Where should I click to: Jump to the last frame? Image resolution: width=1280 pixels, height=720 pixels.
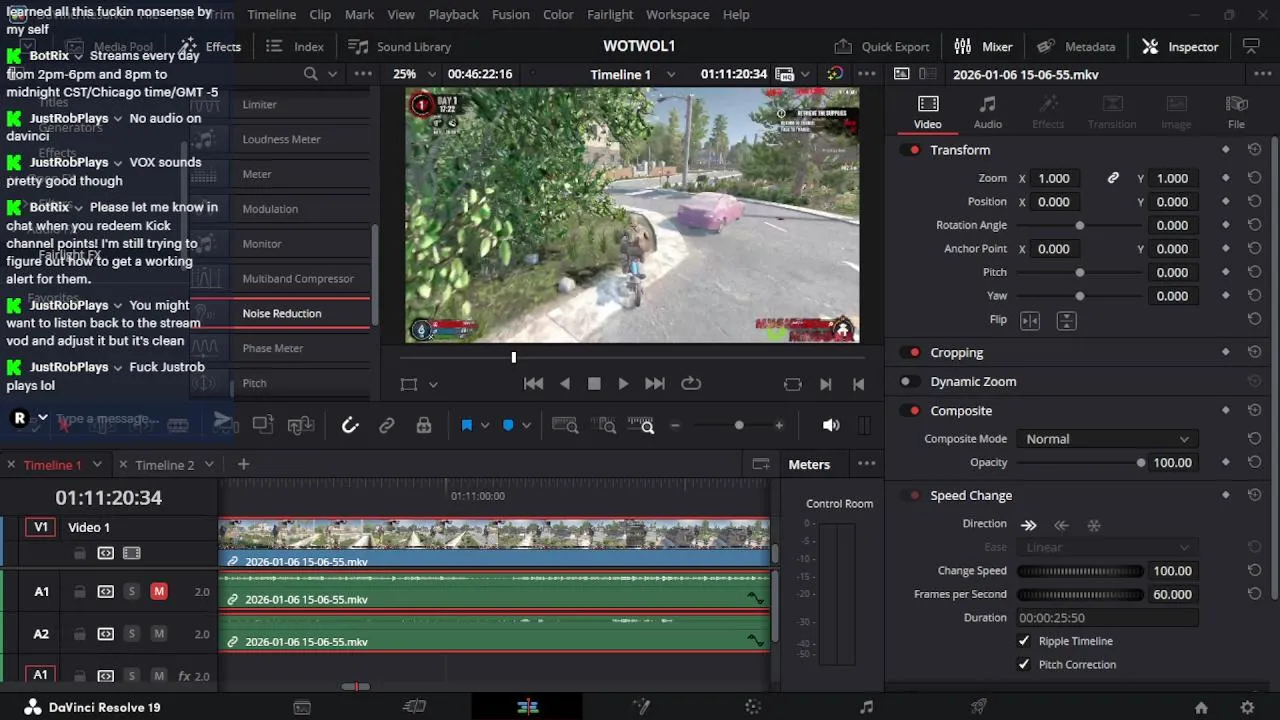[x=655, y=384]
